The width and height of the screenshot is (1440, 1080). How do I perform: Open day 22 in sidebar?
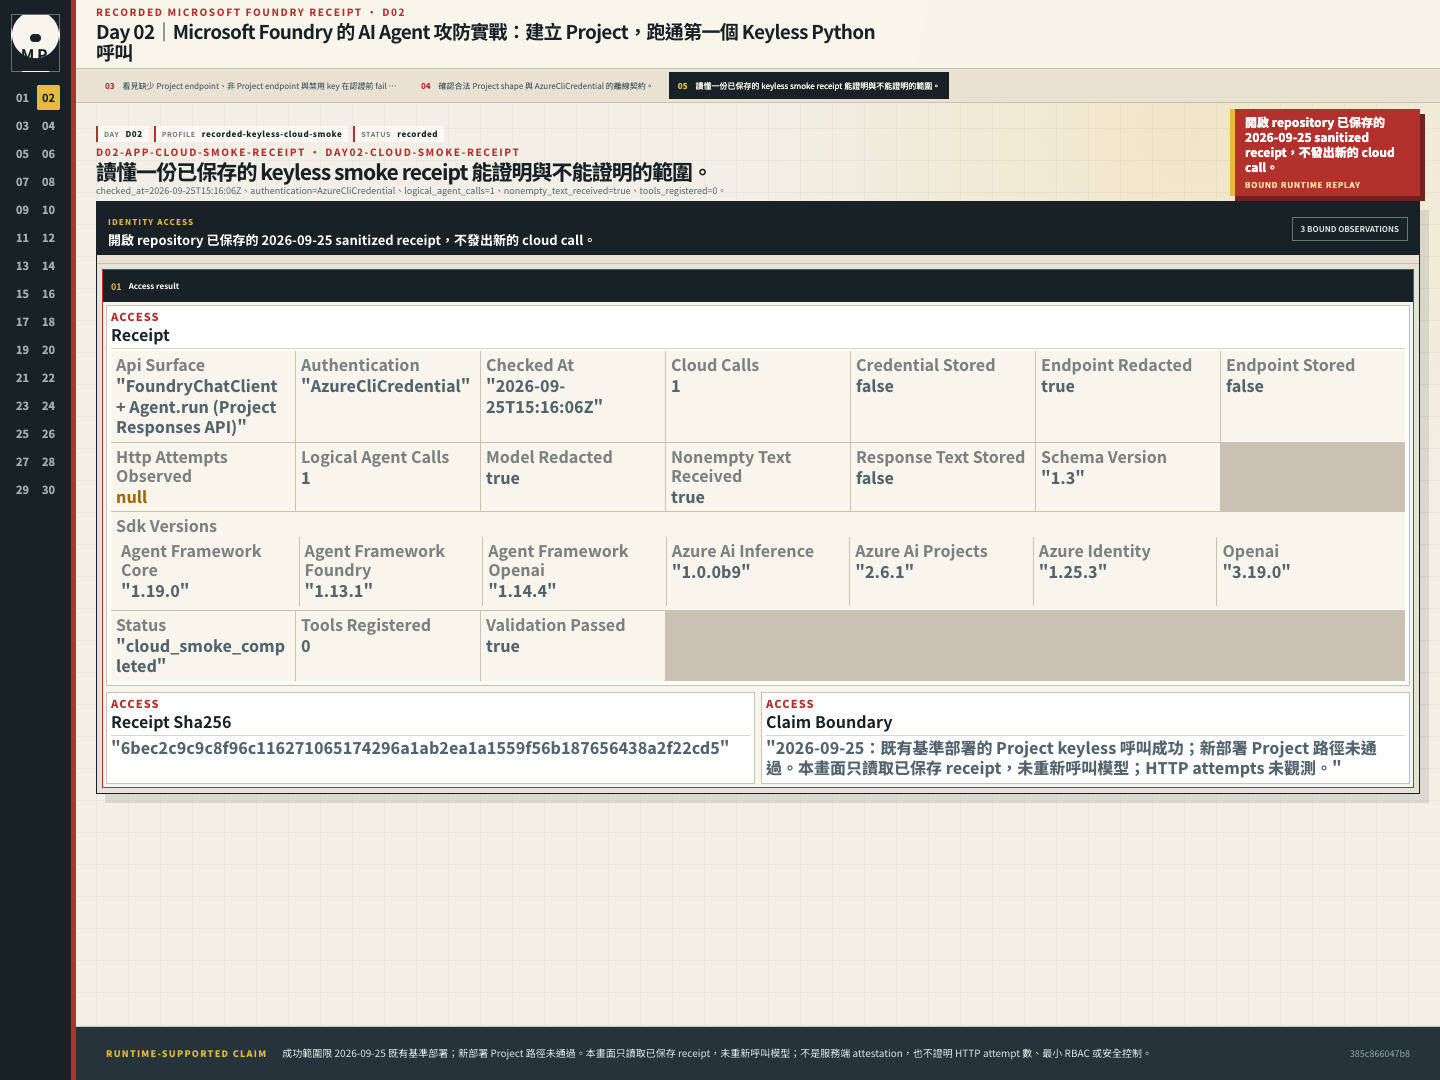coord(48,378)
